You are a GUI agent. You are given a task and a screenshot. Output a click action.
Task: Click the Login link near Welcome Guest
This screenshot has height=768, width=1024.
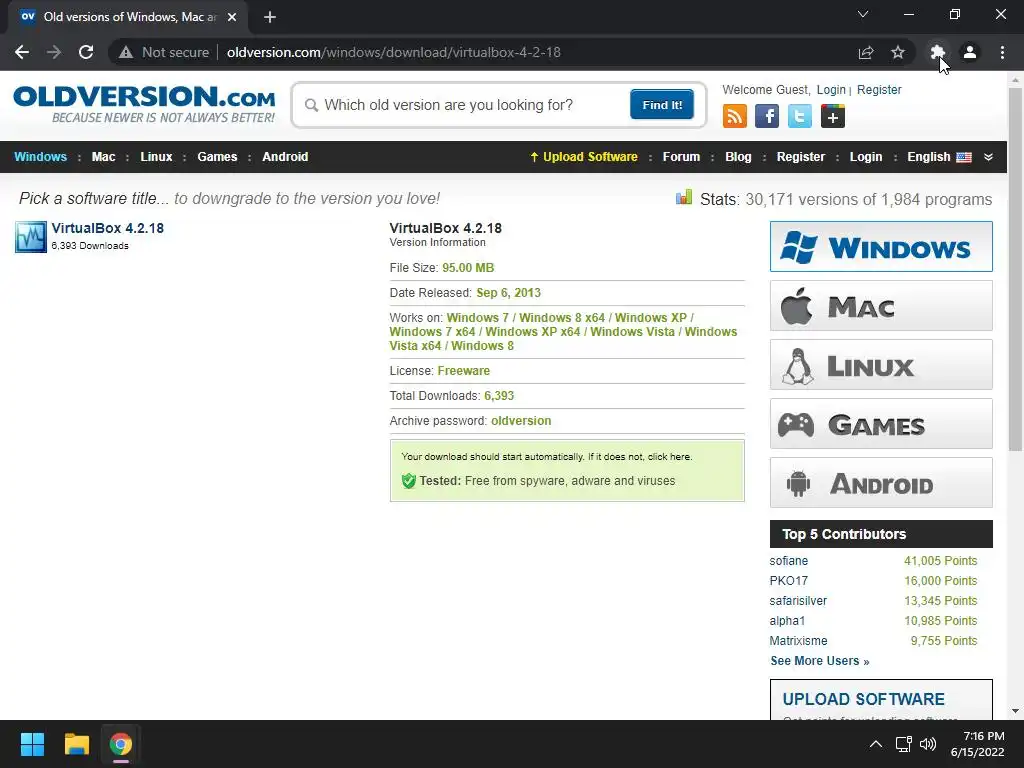click(831, 89)
